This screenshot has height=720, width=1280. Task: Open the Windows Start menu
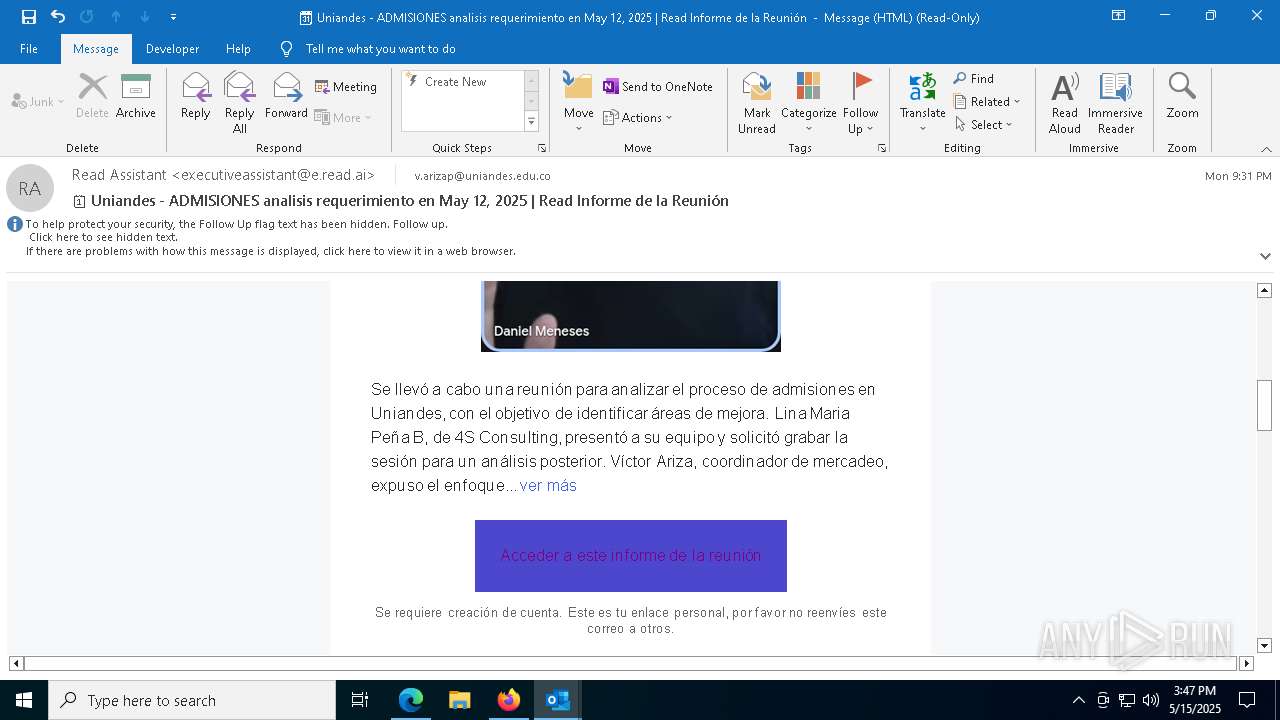[x=24, y=700]
